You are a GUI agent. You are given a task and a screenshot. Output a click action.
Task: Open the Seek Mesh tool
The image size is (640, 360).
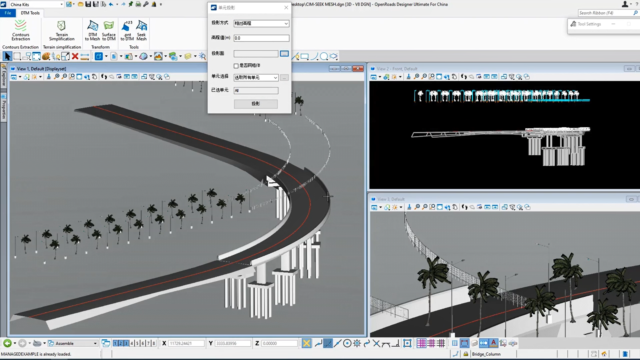141,30
